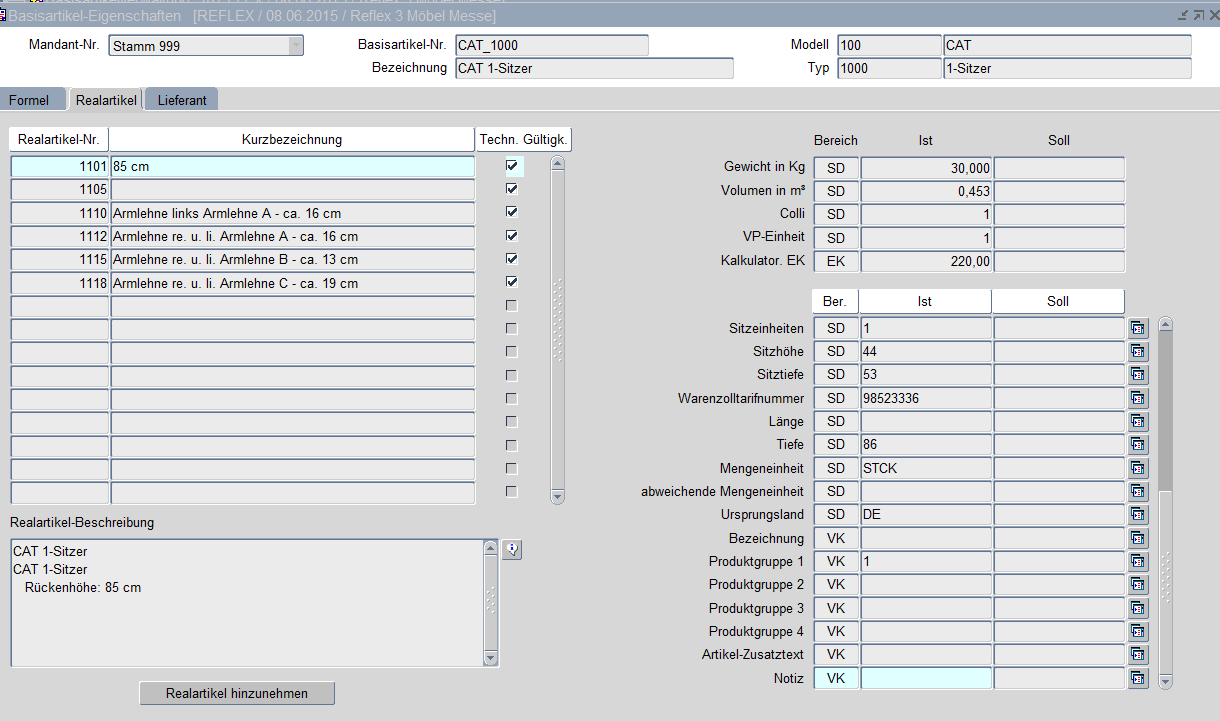The height and width of the screenshot is (721, 1220).
Task: Open the detail icon for Sitzhöhe row
Action: coord(1138,352)
